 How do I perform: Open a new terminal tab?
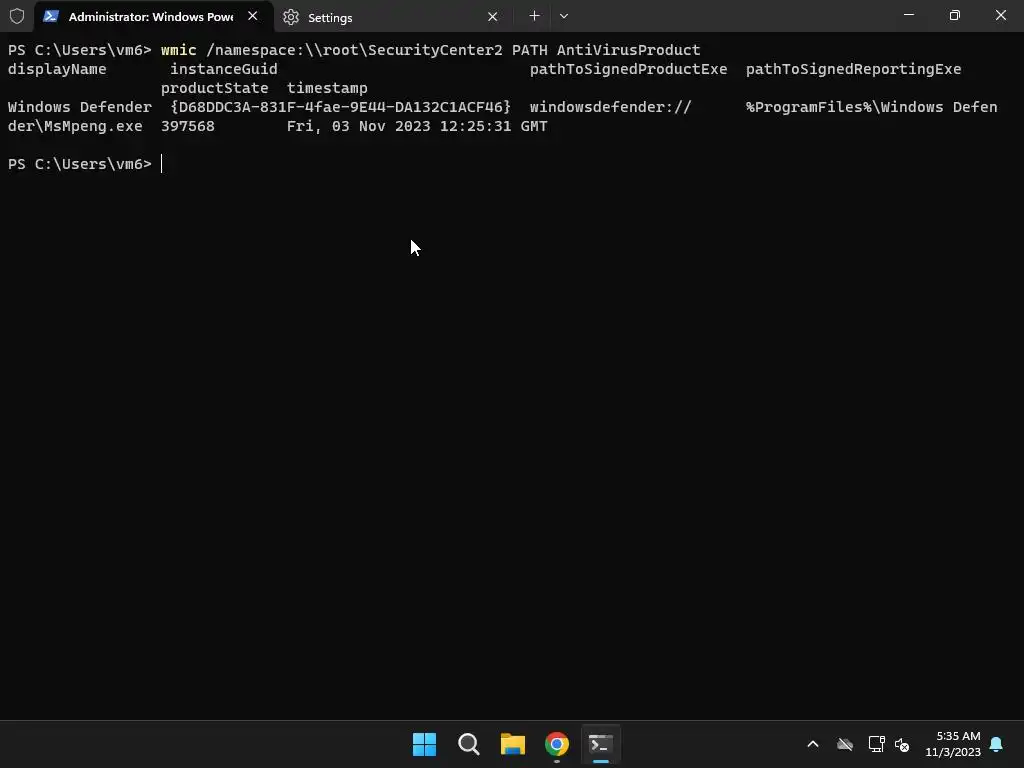tap(534, 16)
